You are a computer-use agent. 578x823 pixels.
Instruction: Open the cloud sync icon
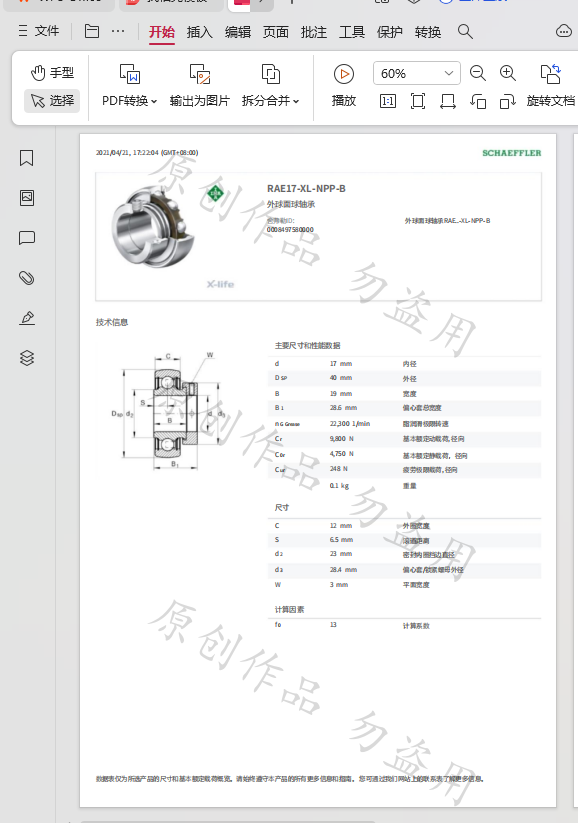click(563, 31)
